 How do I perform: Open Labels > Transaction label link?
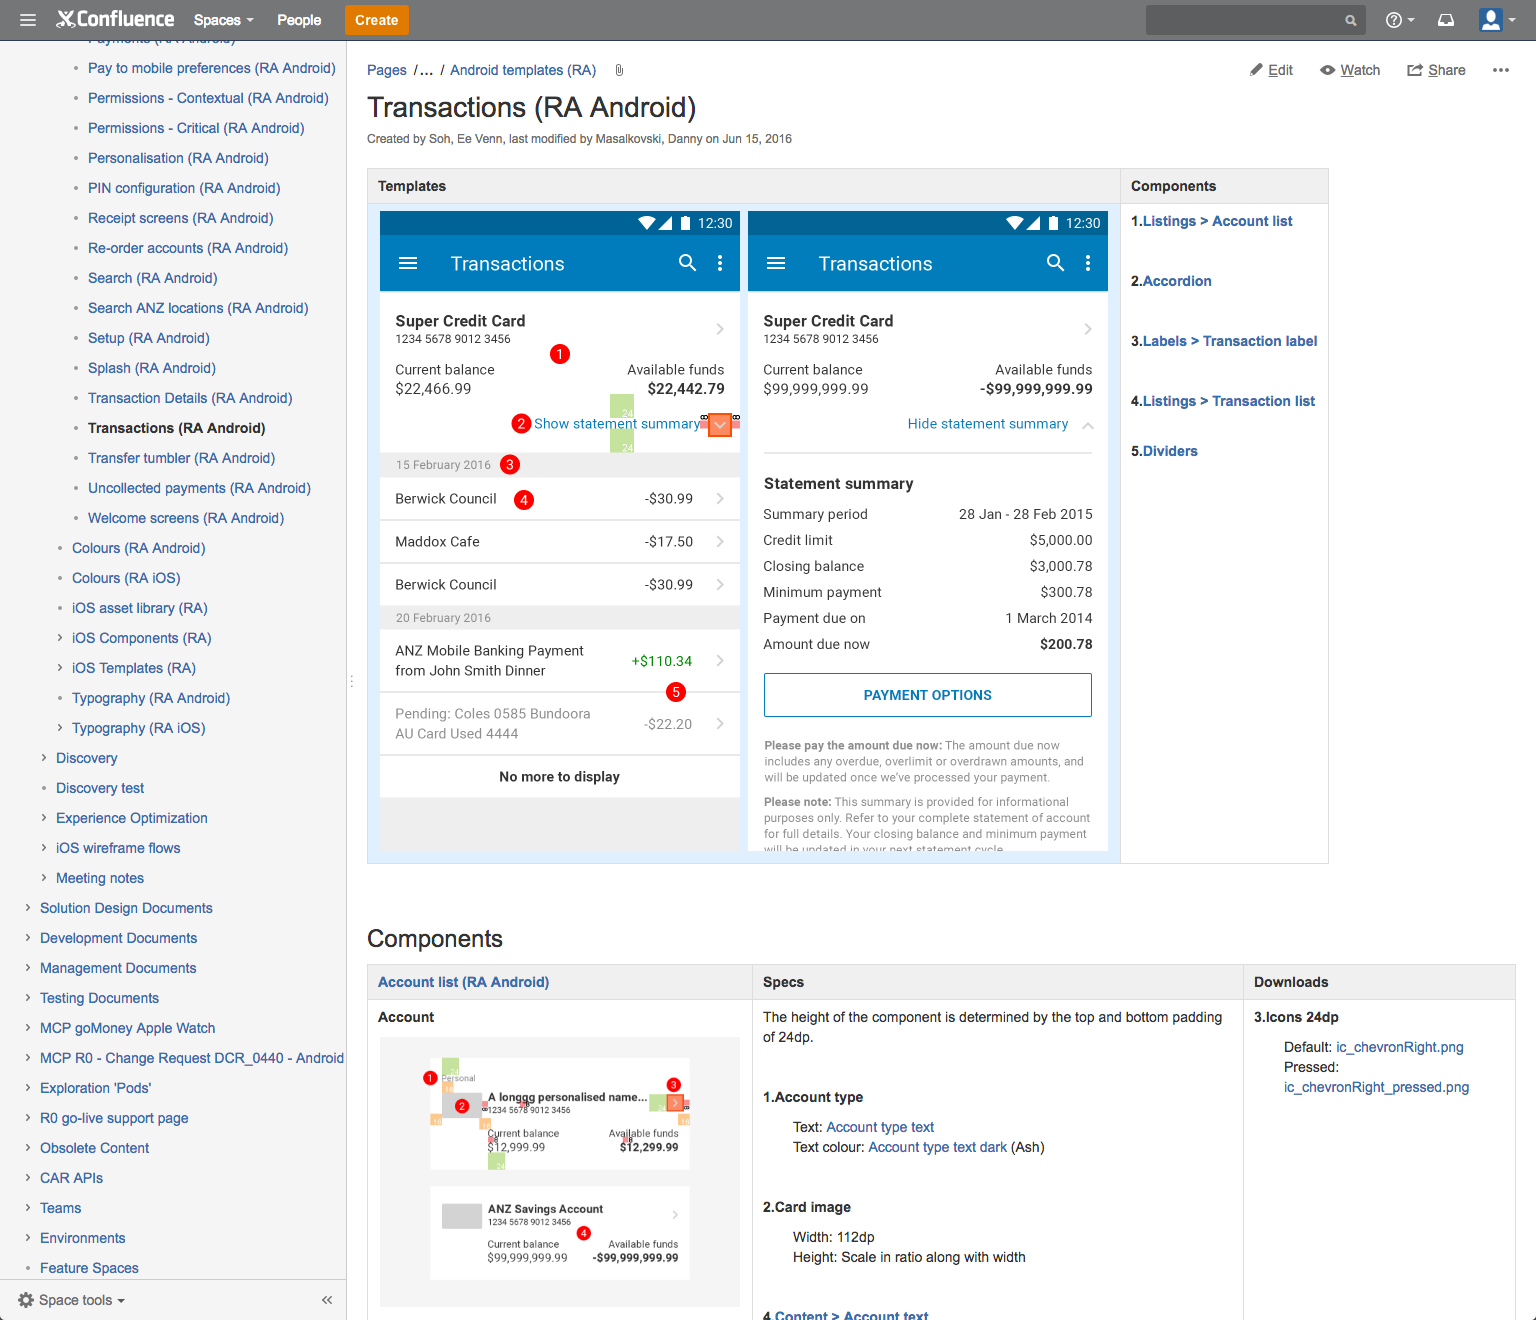(1230, 341)
